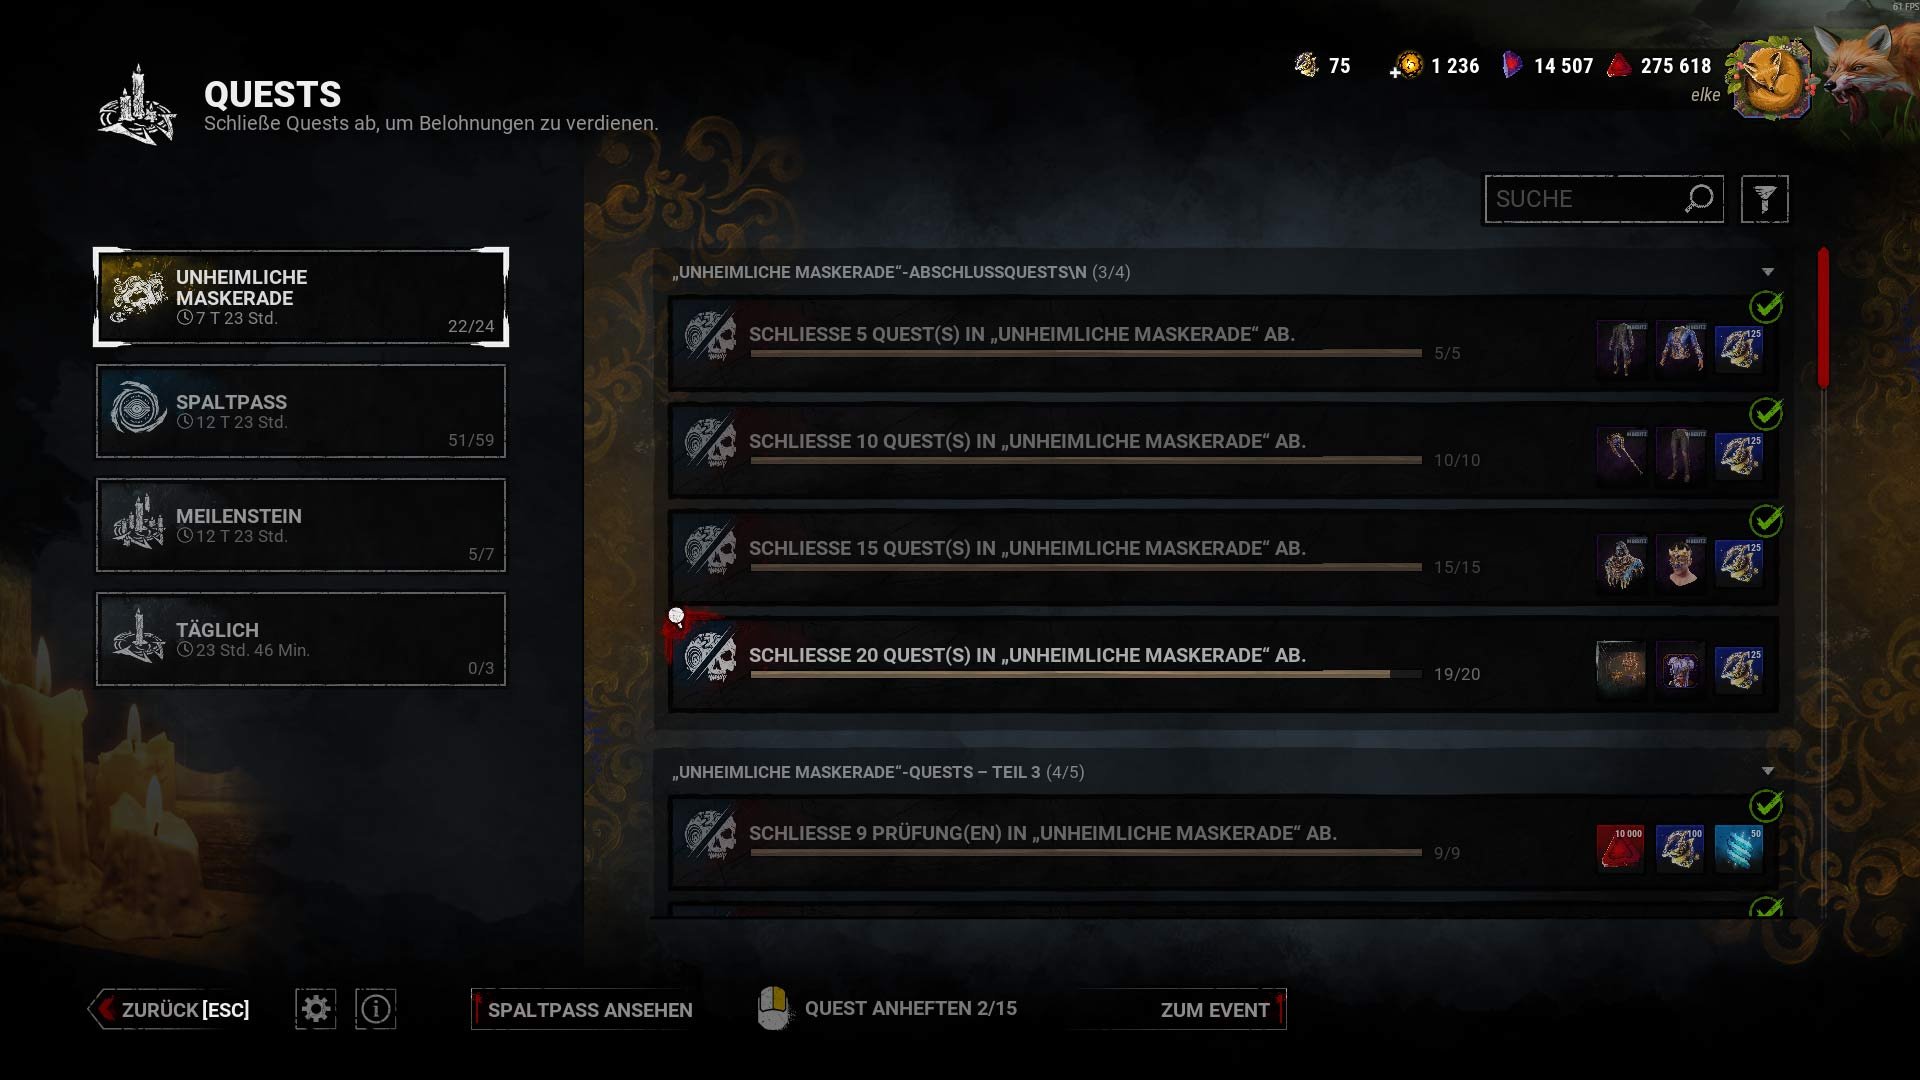Select the blue 50 rift fragments reward
Screen dimensions: 1920x1080
click(x=1738, y=848)
